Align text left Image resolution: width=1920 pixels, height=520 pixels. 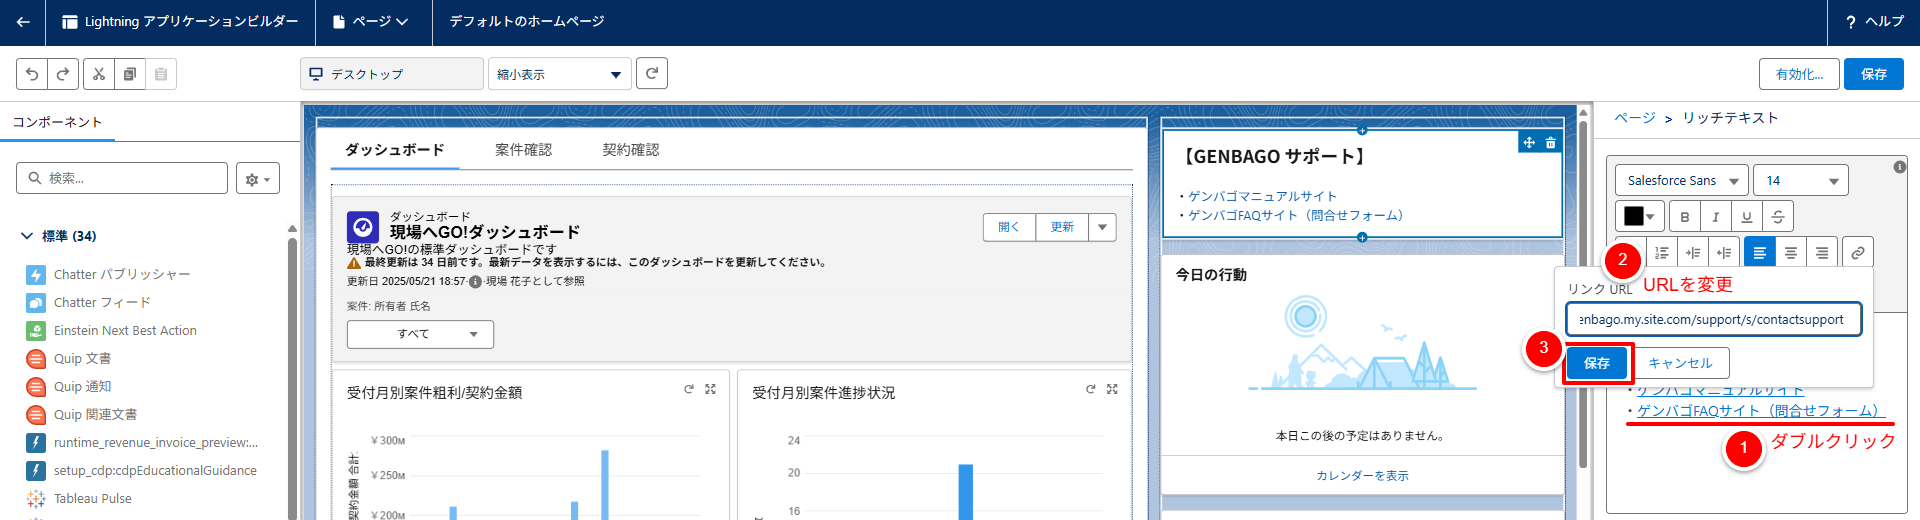[1760, 253]
